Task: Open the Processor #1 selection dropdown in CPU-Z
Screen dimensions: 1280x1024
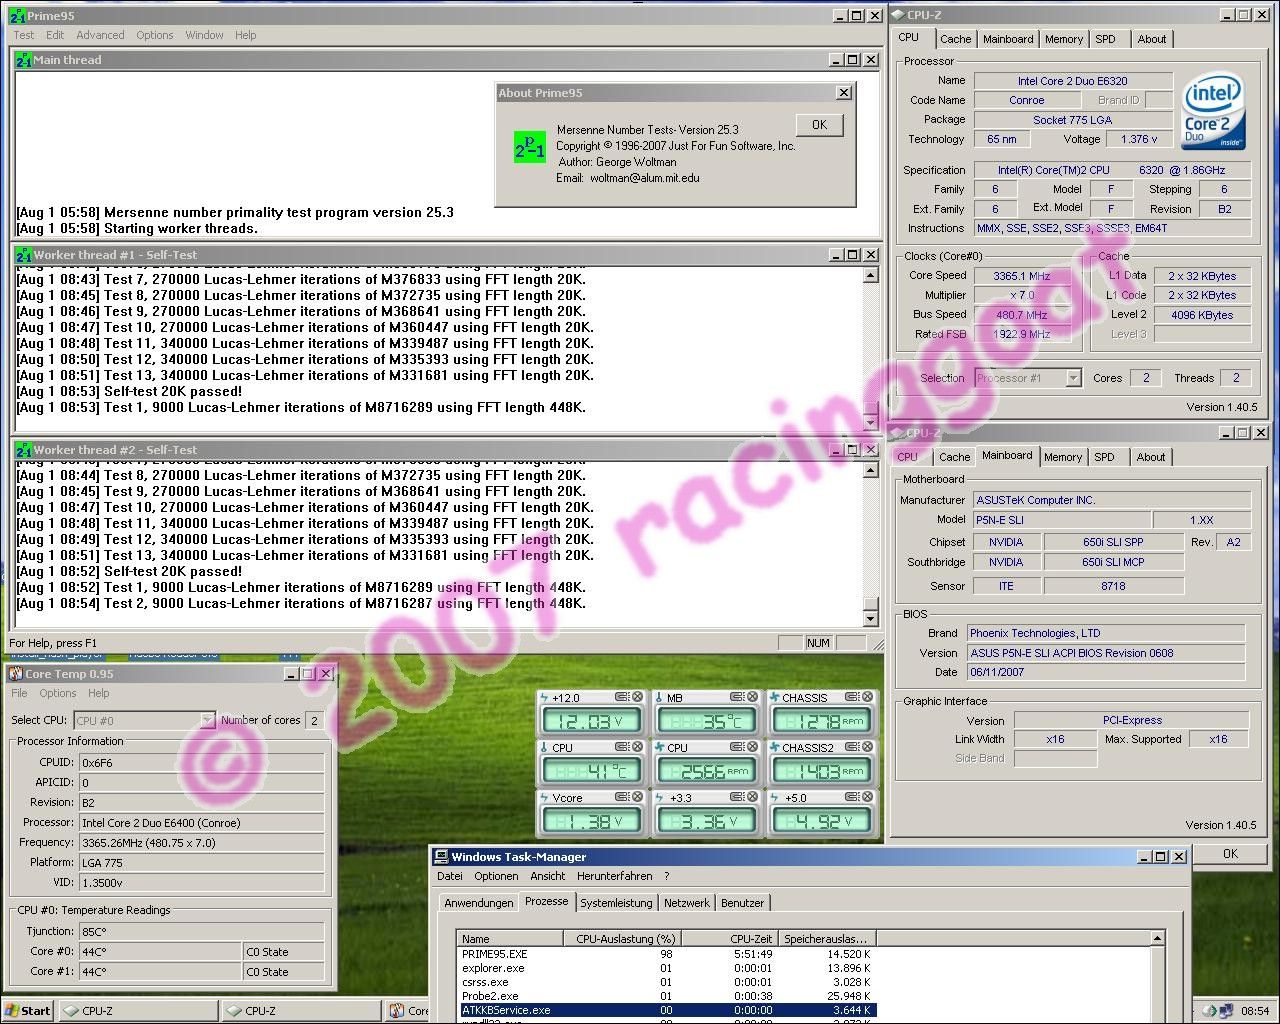Action: point(1073,378)
